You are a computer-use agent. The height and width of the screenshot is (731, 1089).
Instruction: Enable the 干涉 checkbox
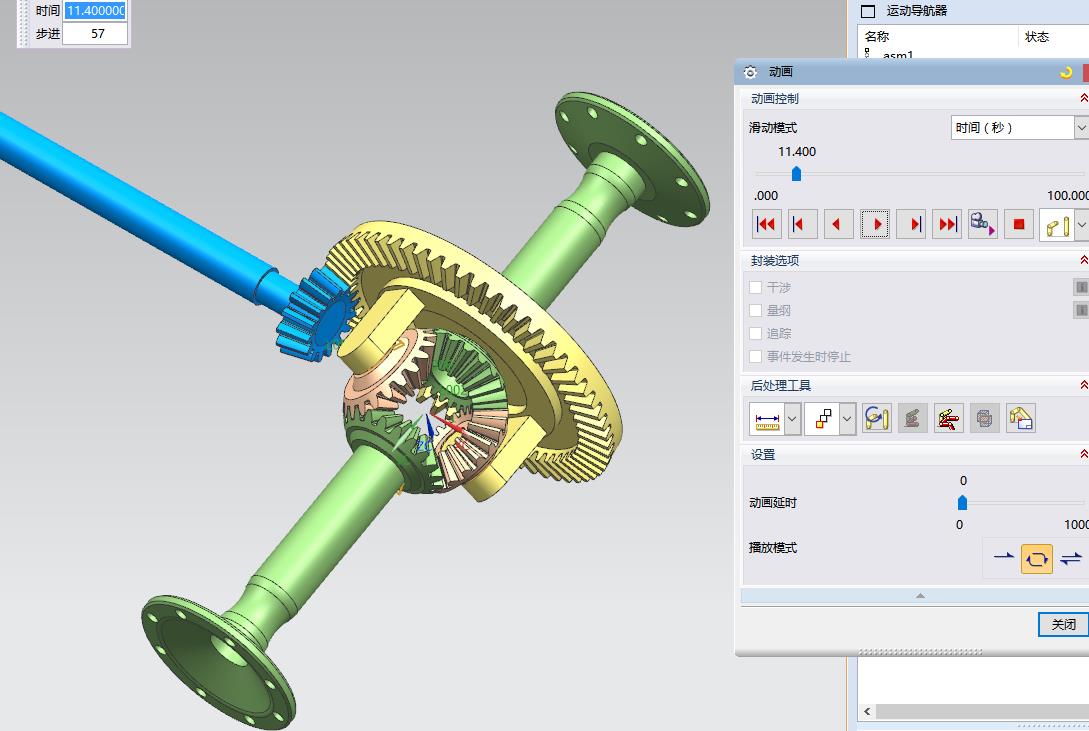(x=756, y=287)
